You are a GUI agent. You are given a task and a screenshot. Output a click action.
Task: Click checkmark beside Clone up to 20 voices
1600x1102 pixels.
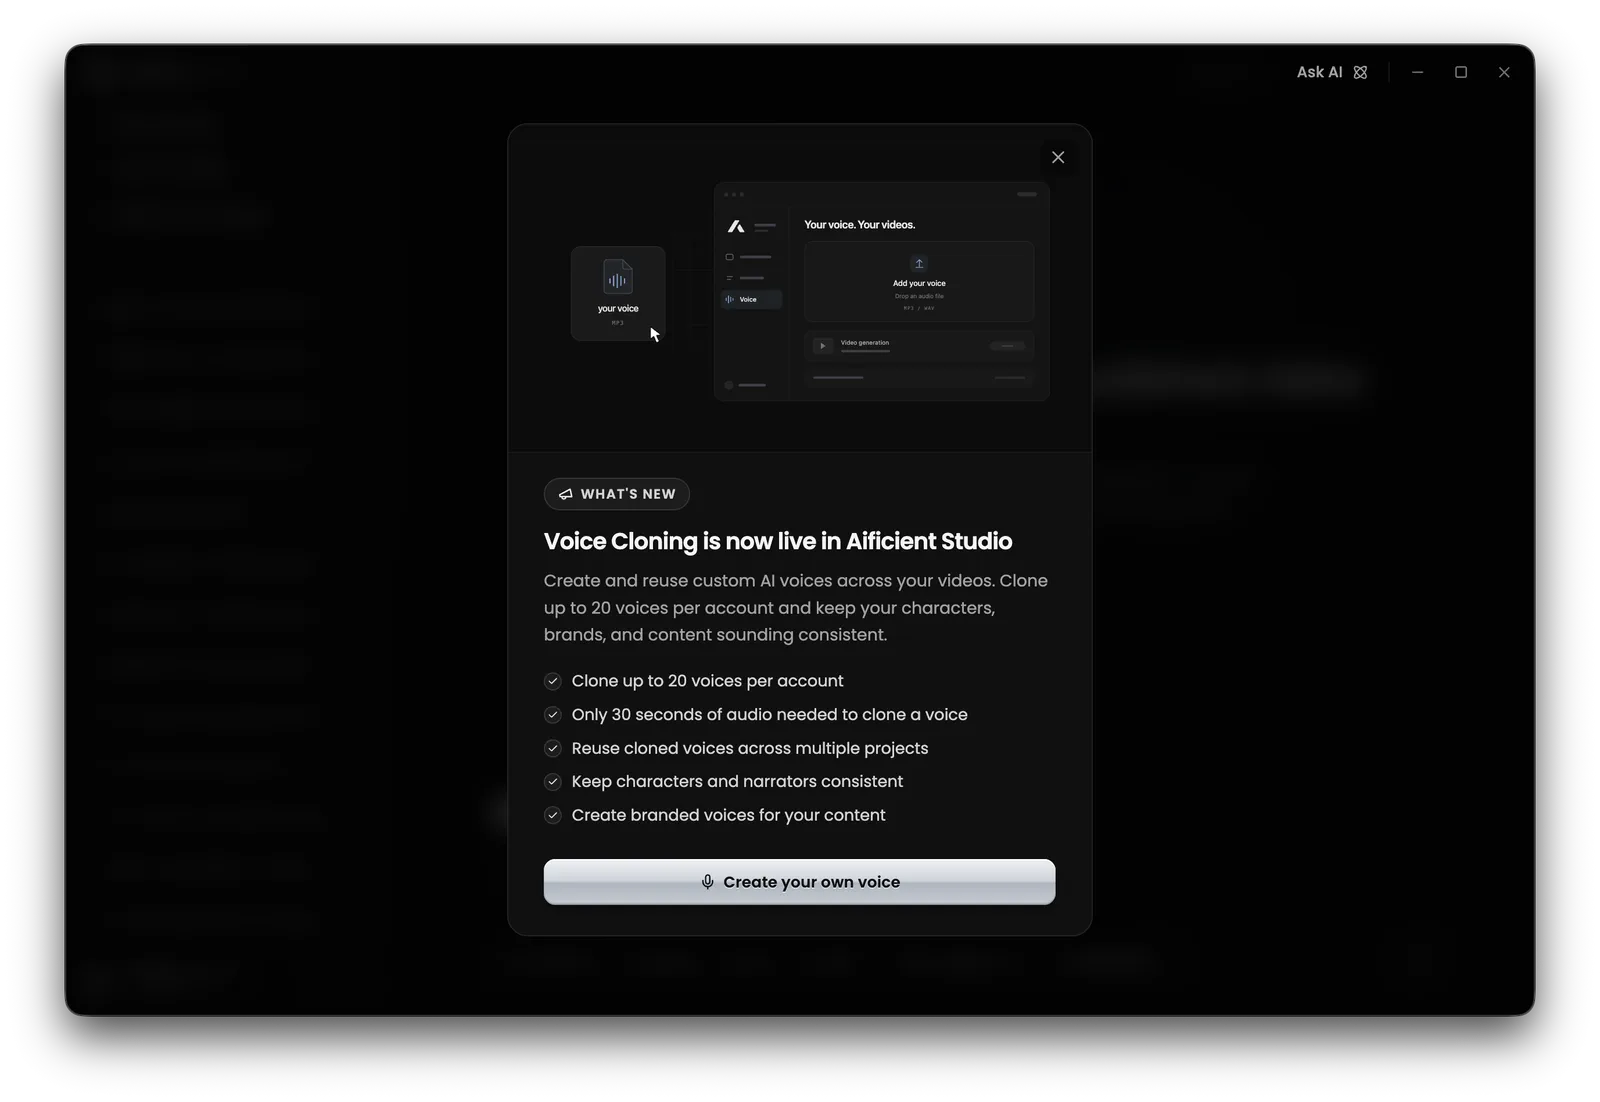[x=553, y=681]
